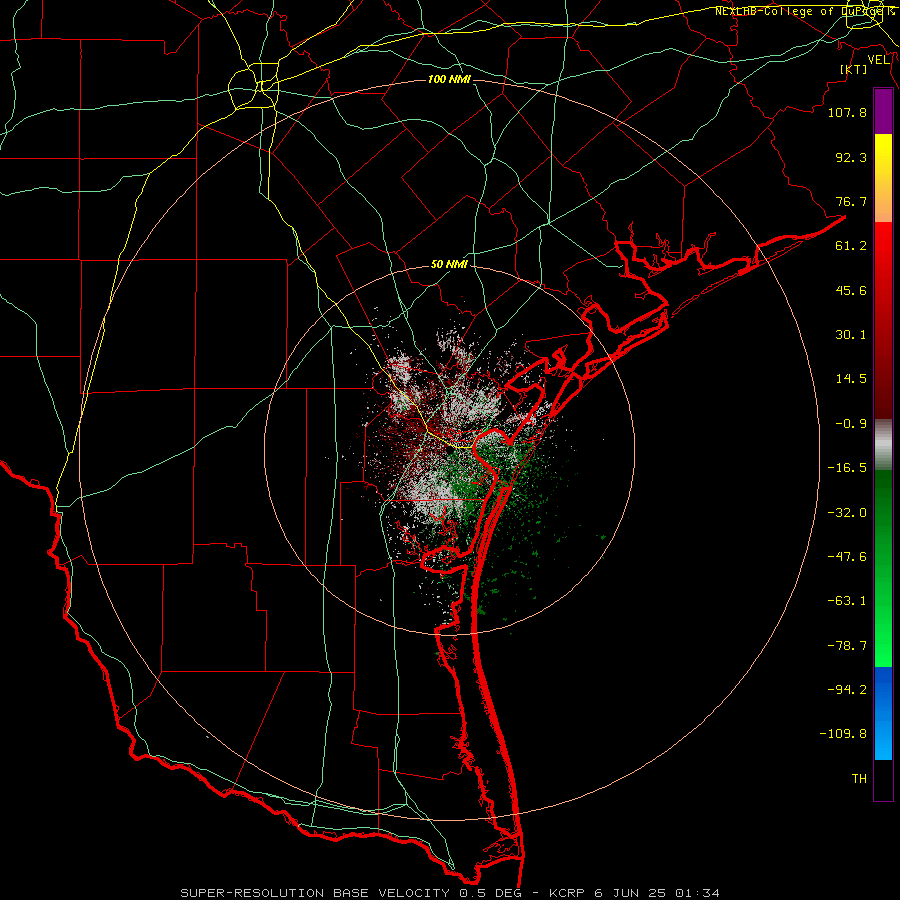Click the blue segment of the velocity color bar
900x900 pixels.
pyautogui.click(x=883, y=713)
